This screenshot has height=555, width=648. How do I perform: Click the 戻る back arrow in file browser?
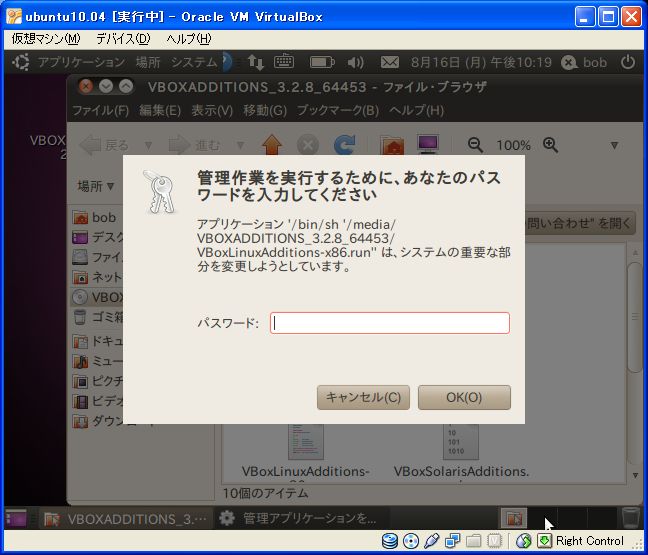(104, 145)
